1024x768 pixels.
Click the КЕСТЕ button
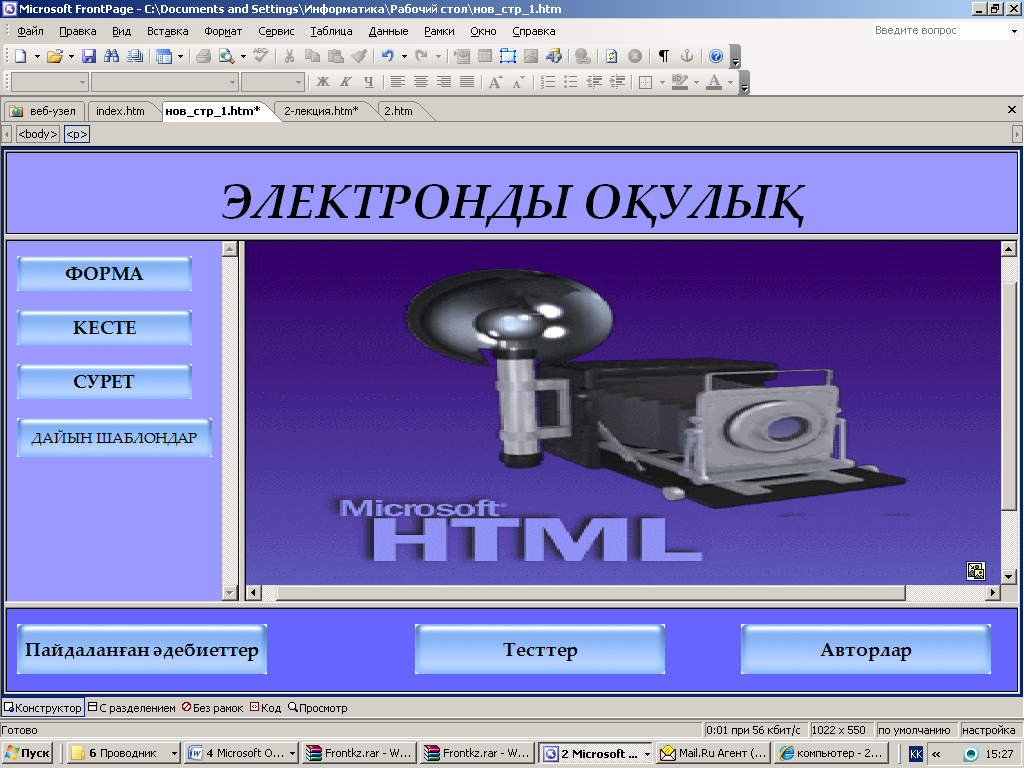104,327
